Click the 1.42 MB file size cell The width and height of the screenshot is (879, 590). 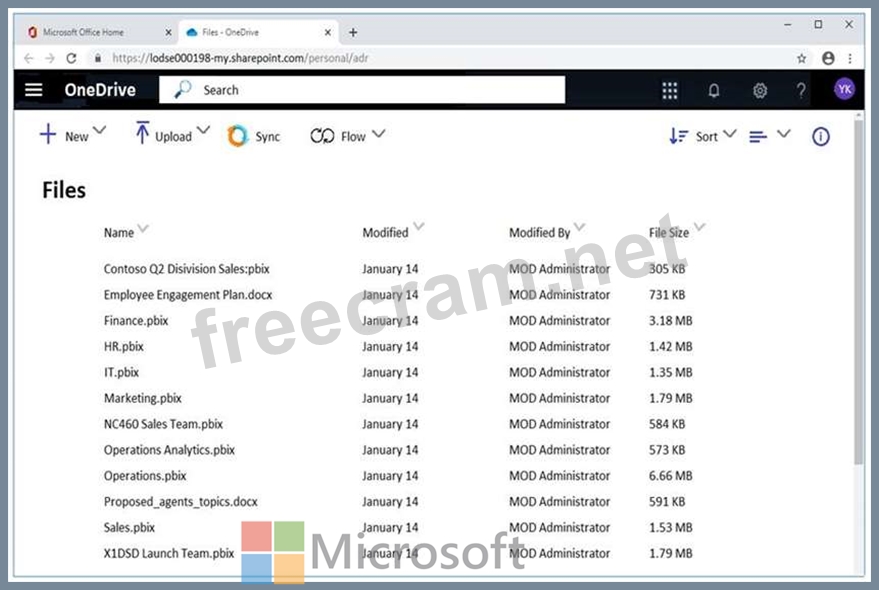(670, 346)
